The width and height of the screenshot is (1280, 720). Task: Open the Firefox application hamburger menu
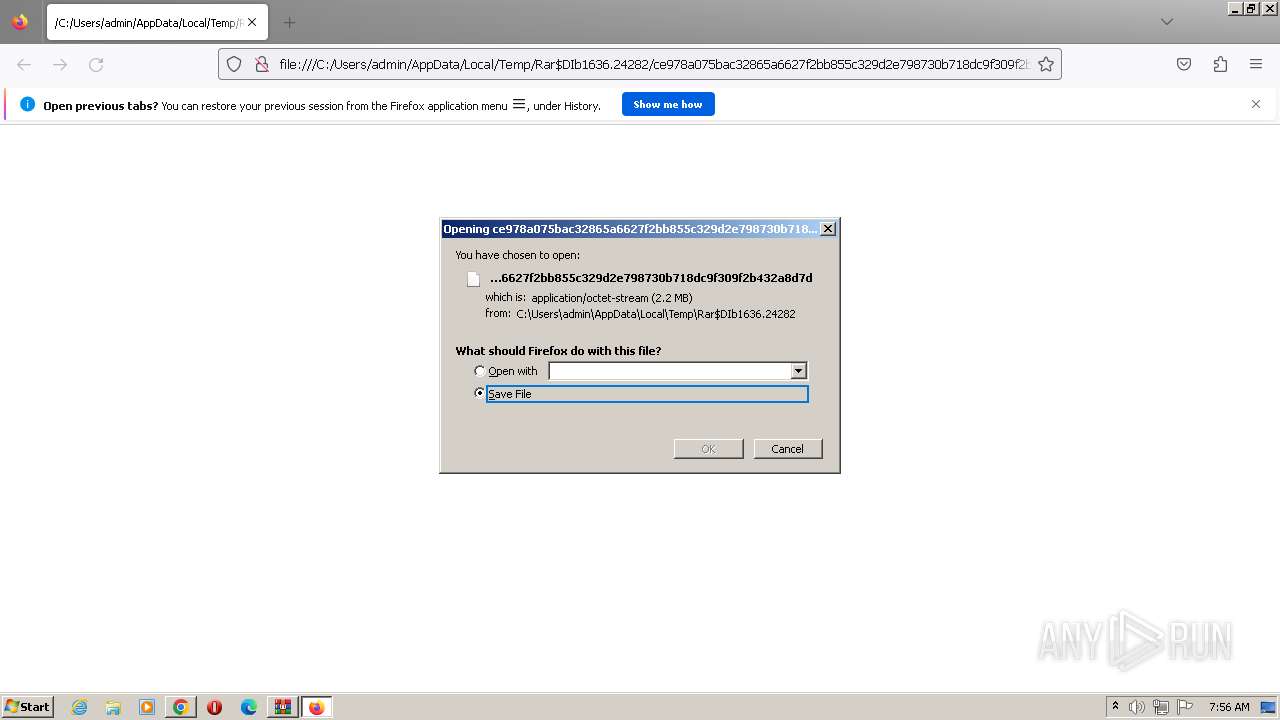point(1256,64)
